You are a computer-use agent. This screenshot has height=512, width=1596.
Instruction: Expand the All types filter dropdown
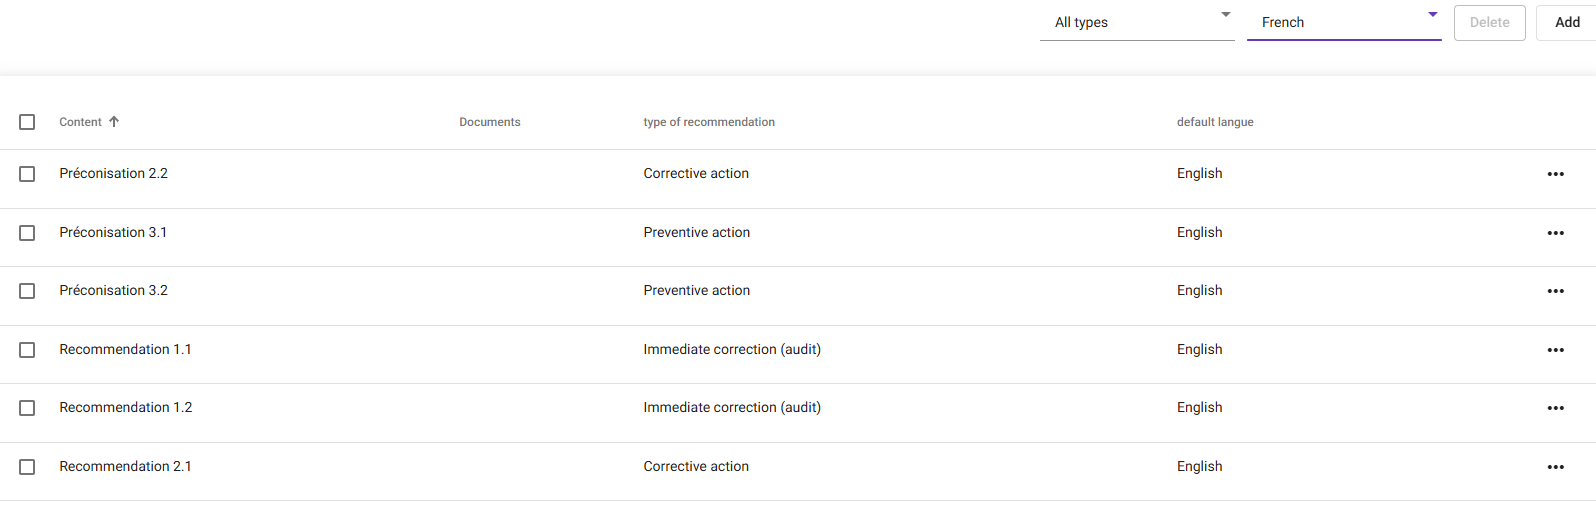click(x=1137, y=22)
